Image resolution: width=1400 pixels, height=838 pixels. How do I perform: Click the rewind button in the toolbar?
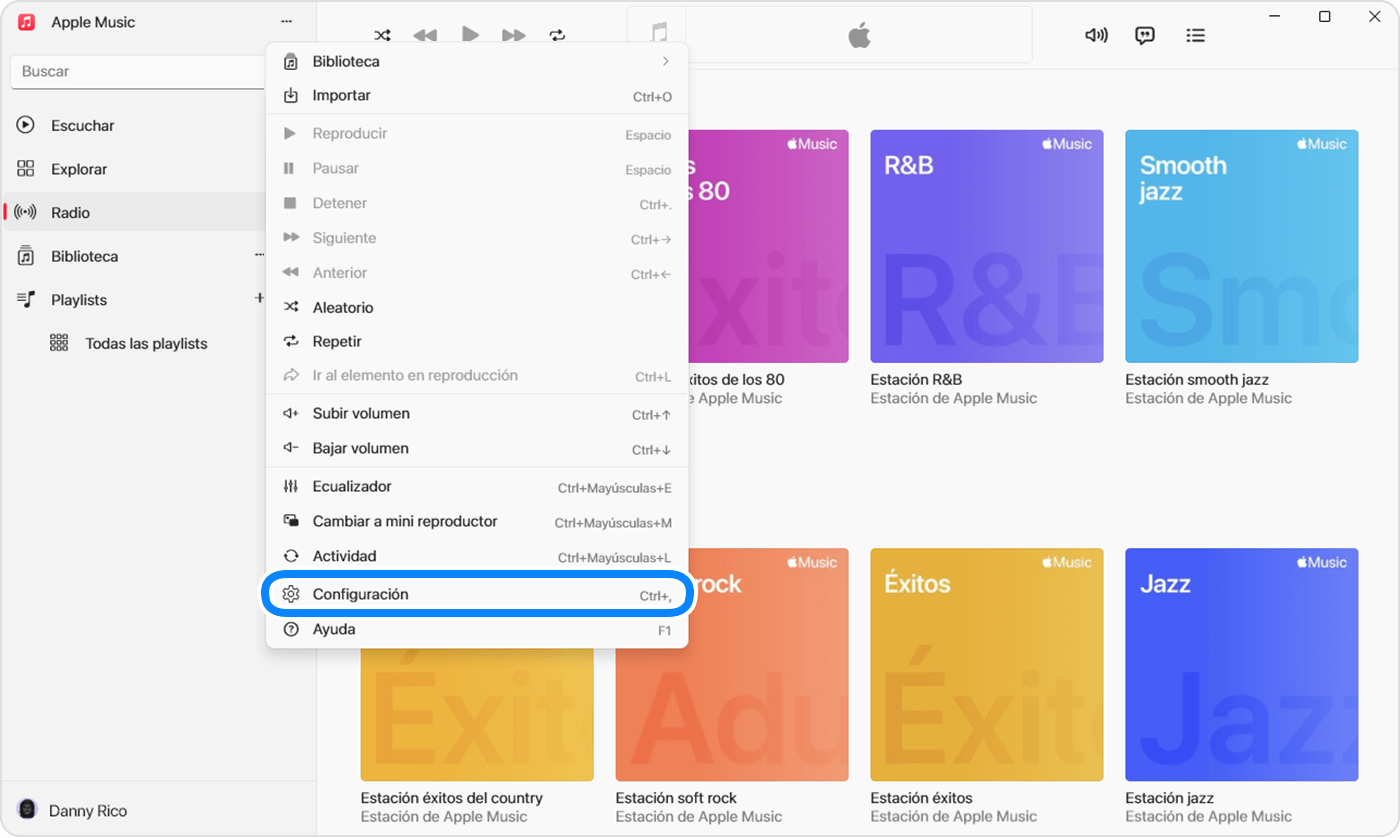tap(425, 35)
